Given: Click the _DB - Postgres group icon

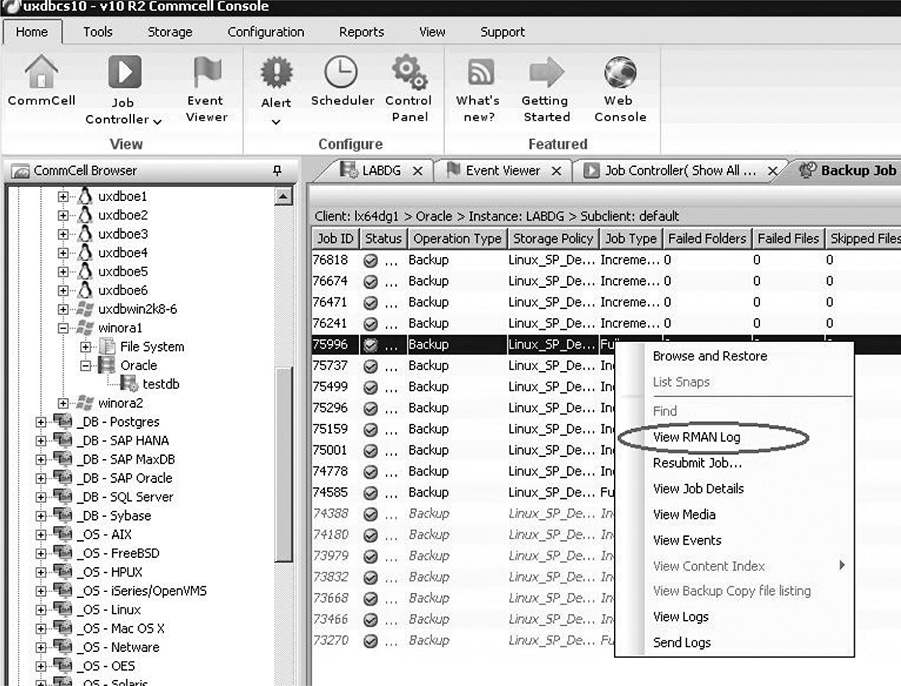Looking at the screenshot, I should pos(63,422).
